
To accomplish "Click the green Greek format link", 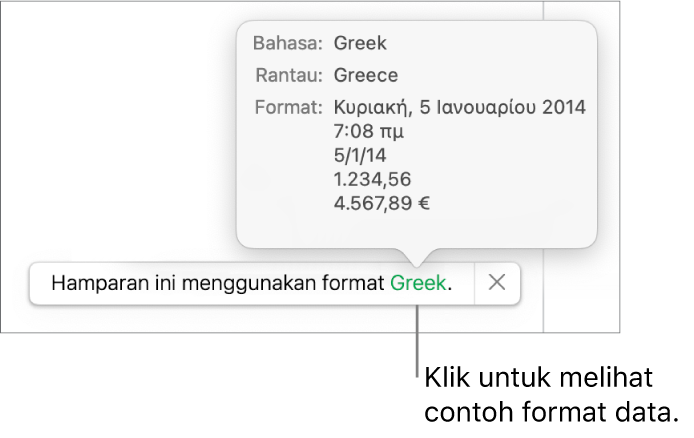I will click(x=418, y=283).
